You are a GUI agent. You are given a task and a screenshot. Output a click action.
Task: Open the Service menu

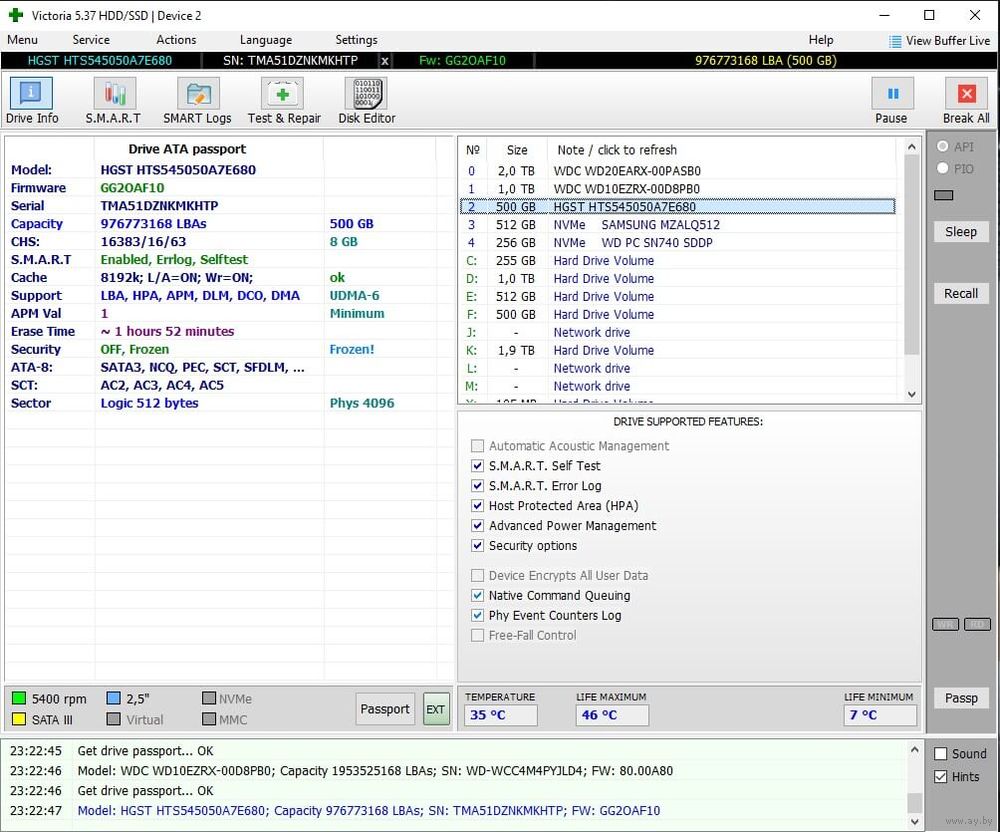[91, 40]
